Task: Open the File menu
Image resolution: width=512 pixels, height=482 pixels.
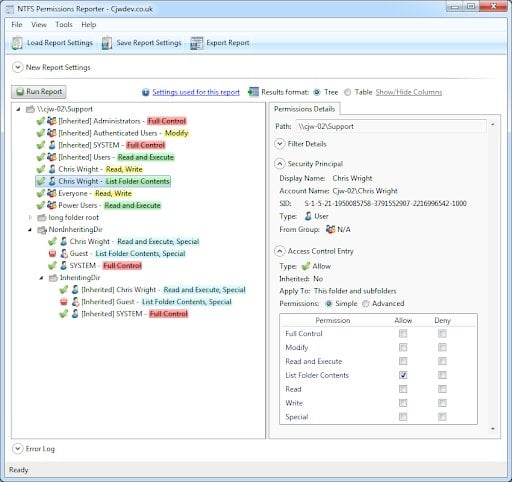Action: click(17, 25)
